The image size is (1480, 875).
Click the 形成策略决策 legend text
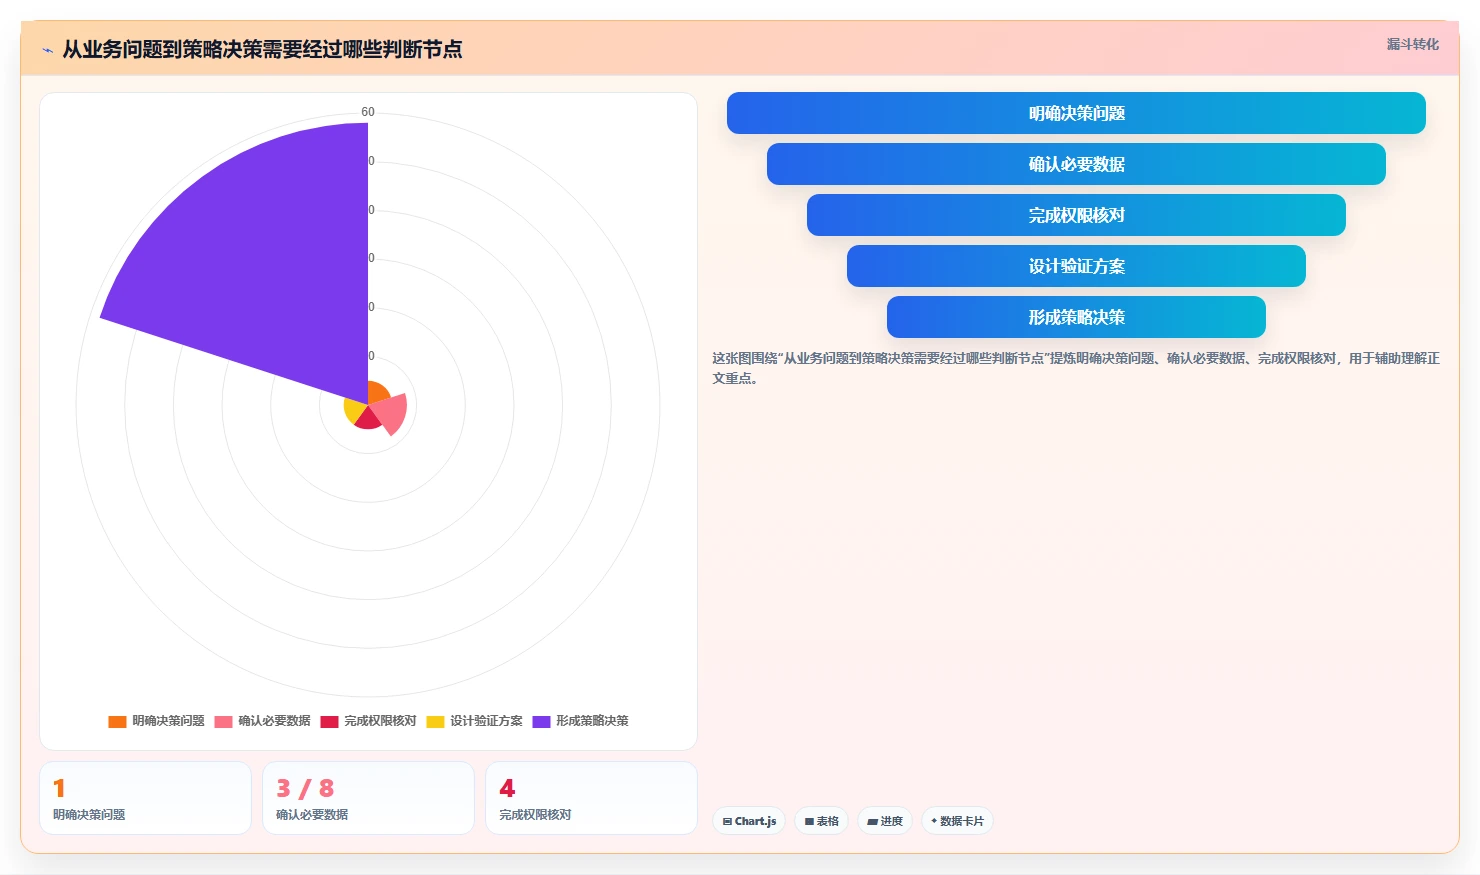(592, 721)
